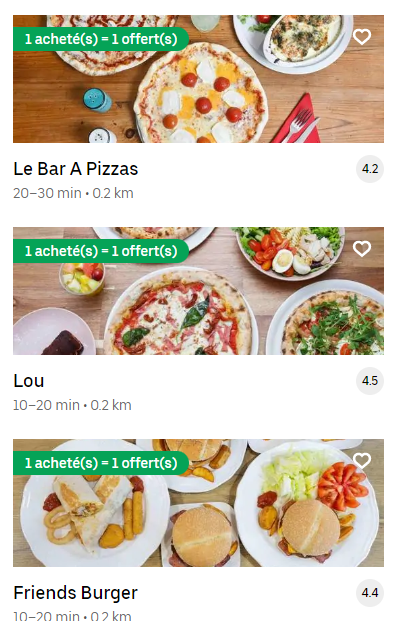396x621 pixels.
Task: Click the 0.2 km distance under Lou
Action: (x=111, y=405)
